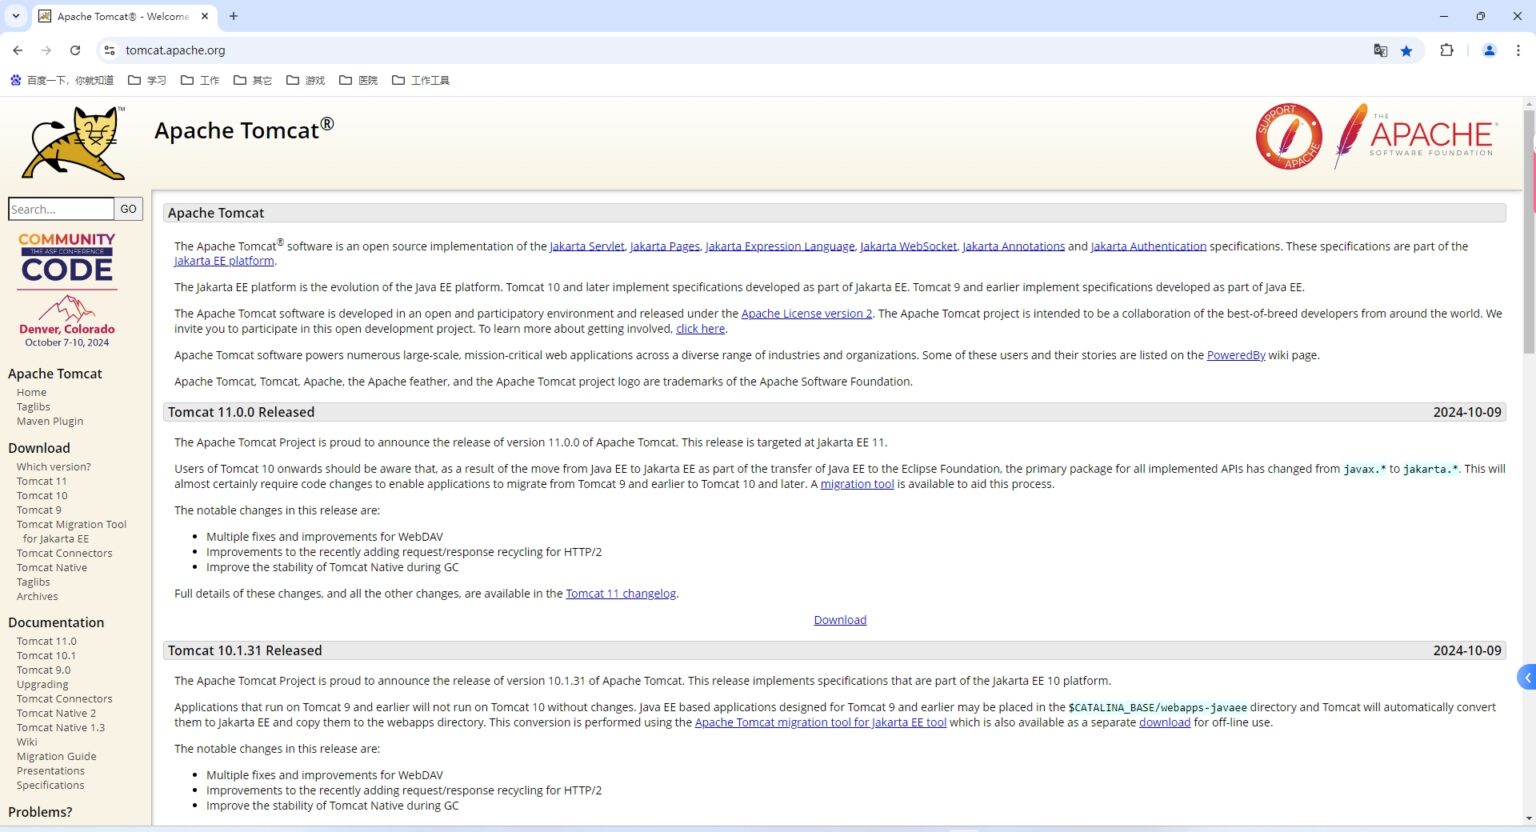Open the browser extensions puzzle icon

[1446, 51]
